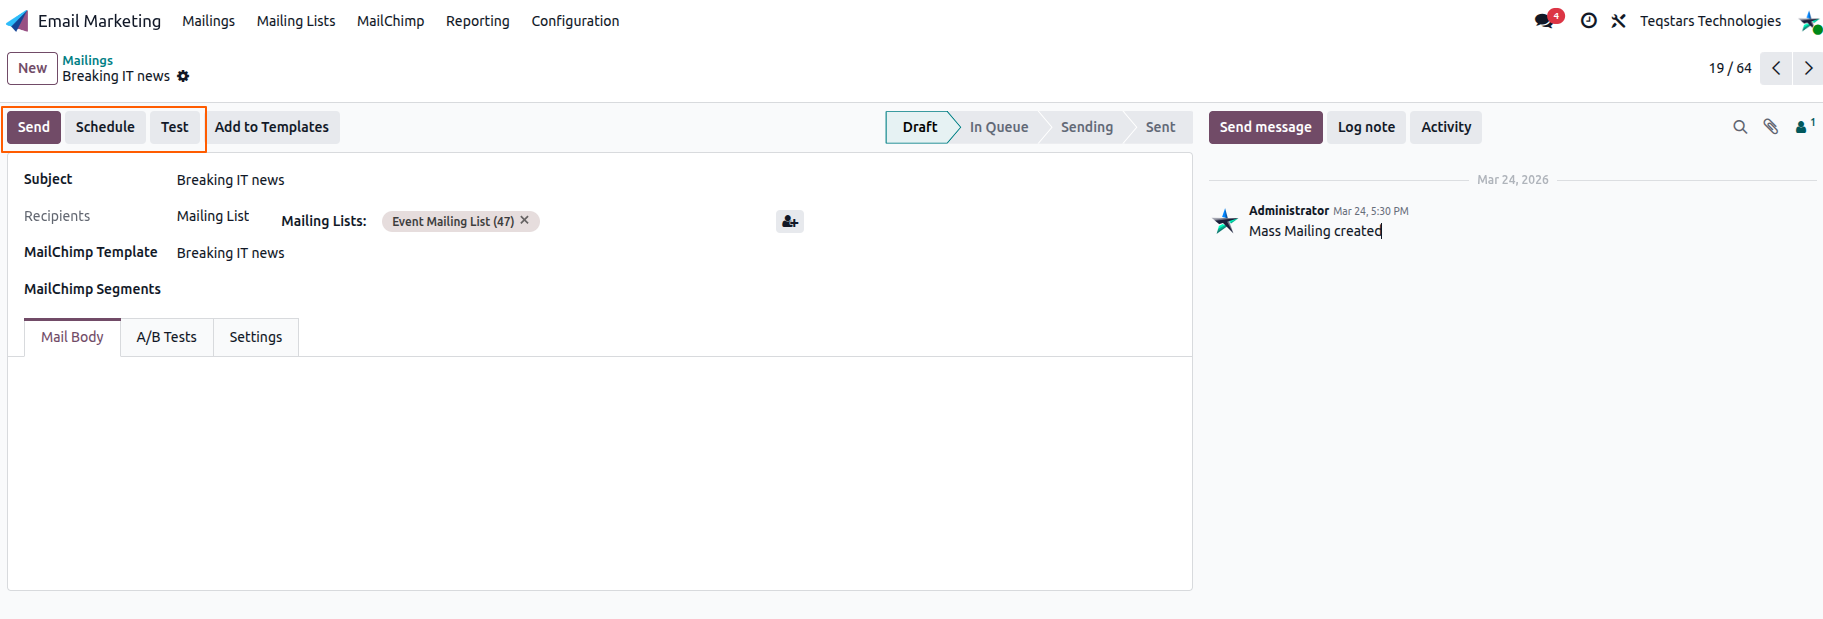Click Add to Templates button

click(272, 127)
